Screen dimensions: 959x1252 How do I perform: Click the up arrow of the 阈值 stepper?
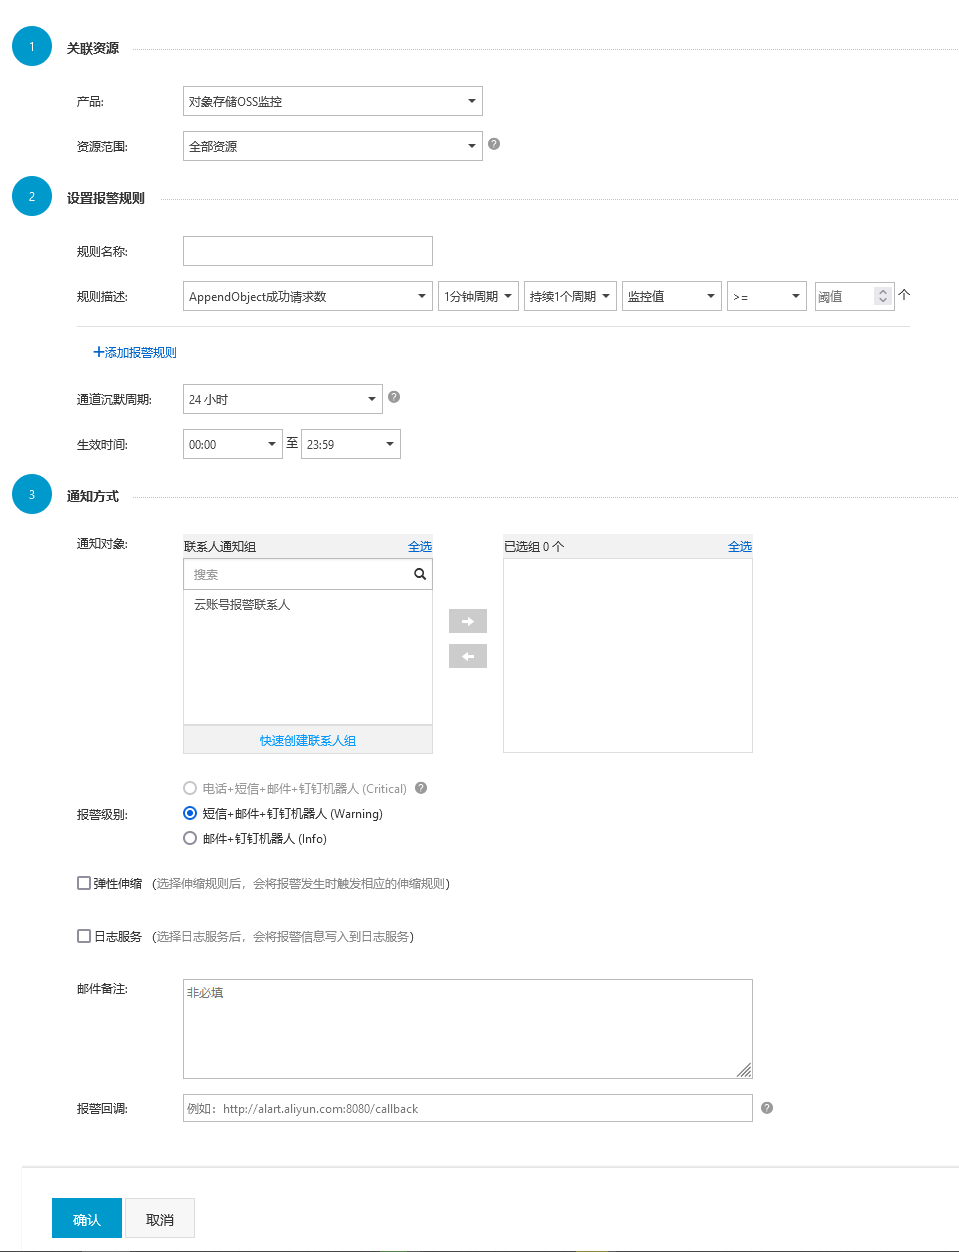tap(882, 290)
